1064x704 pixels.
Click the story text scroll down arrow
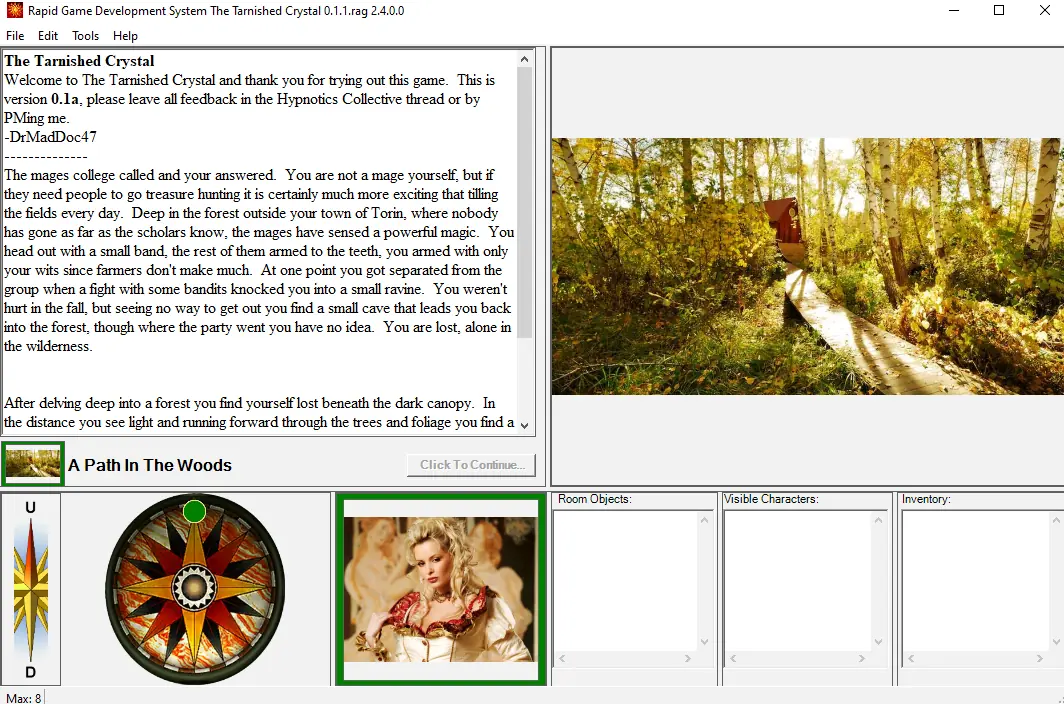(x=525, y=426)
